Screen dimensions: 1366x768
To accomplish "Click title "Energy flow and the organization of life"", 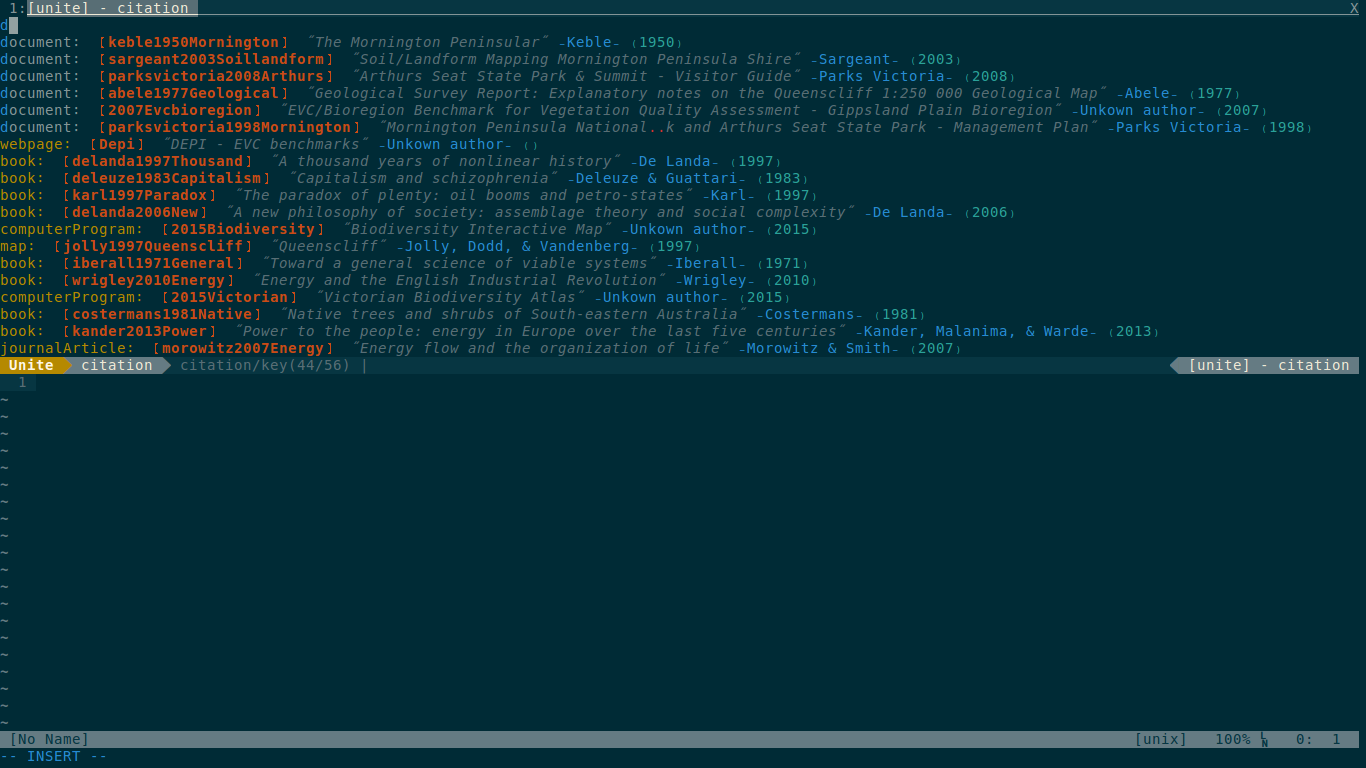I will (x=540, y=348).
